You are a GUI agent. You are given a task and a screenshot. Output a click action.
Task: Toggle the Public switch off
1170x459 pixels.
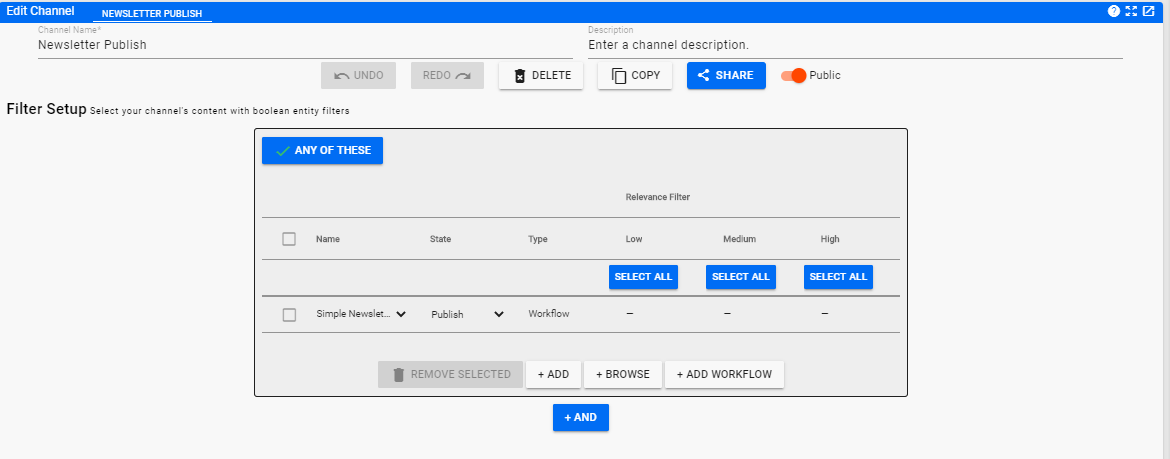(794, 75)
